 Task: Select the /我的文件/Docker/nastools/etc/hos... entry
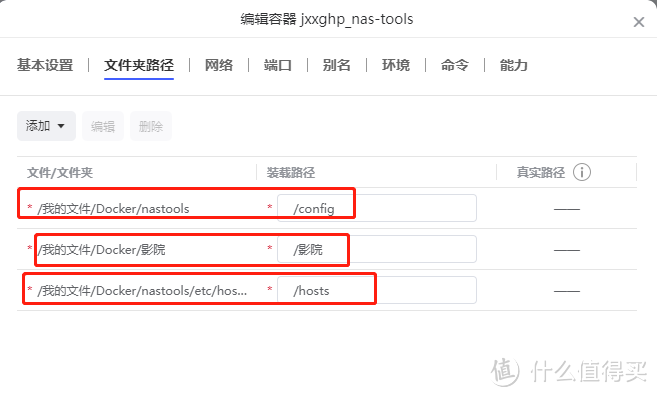[142, 291]
